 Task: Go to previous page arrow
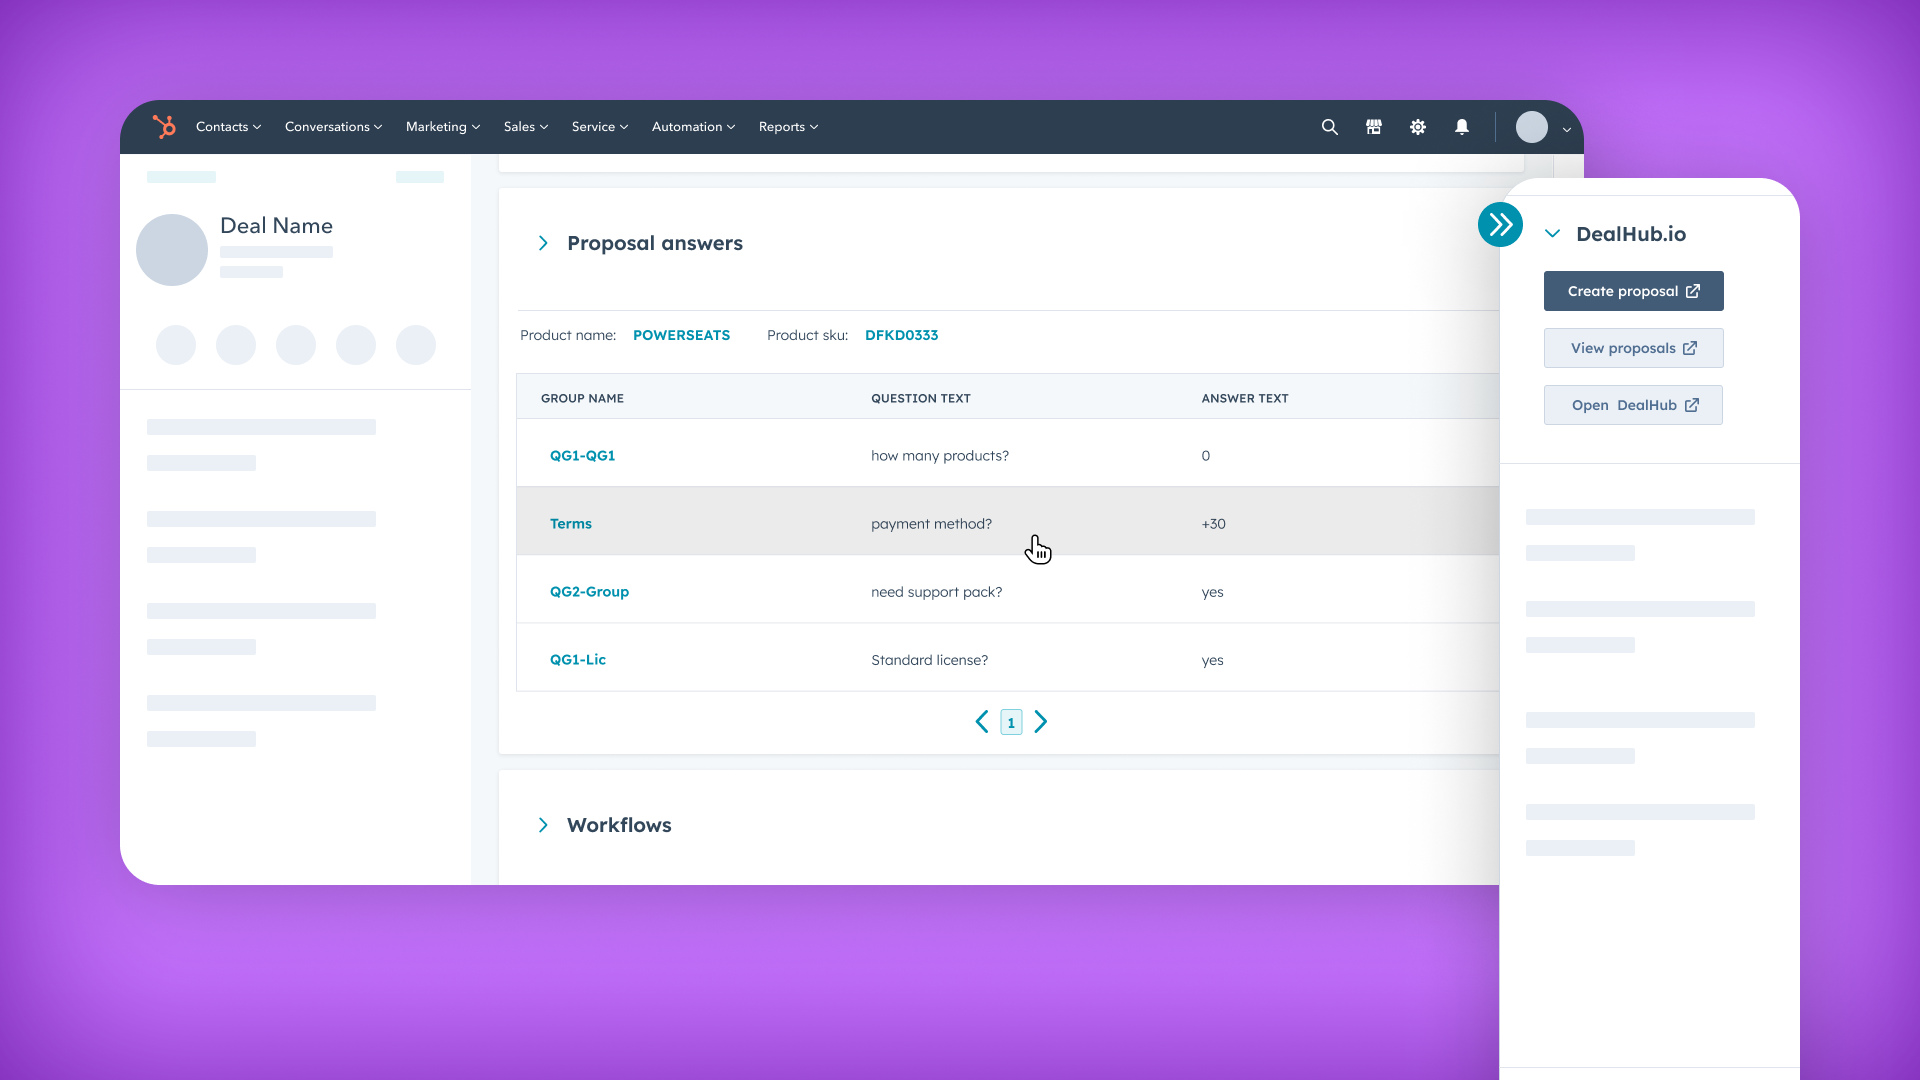point(982,722)
